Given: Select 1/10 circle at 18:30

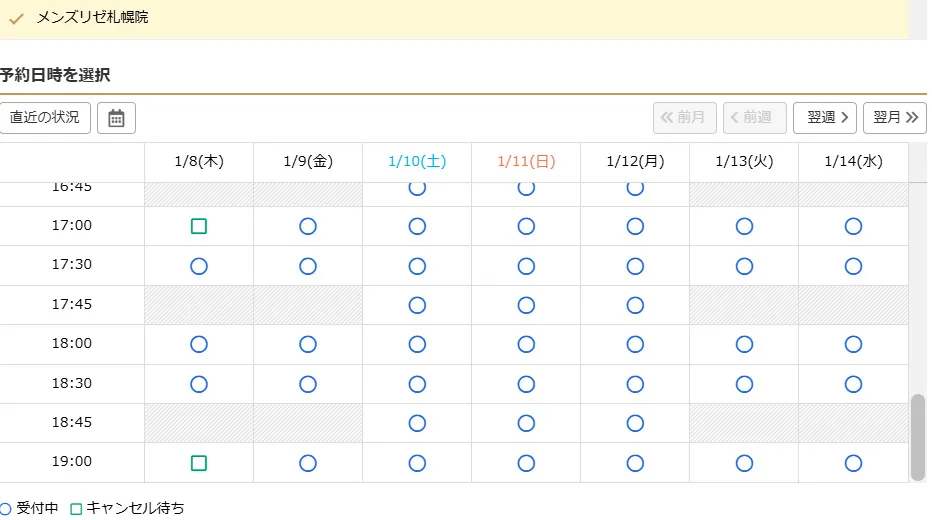Looking at the screenshot, I should [417, 384].
